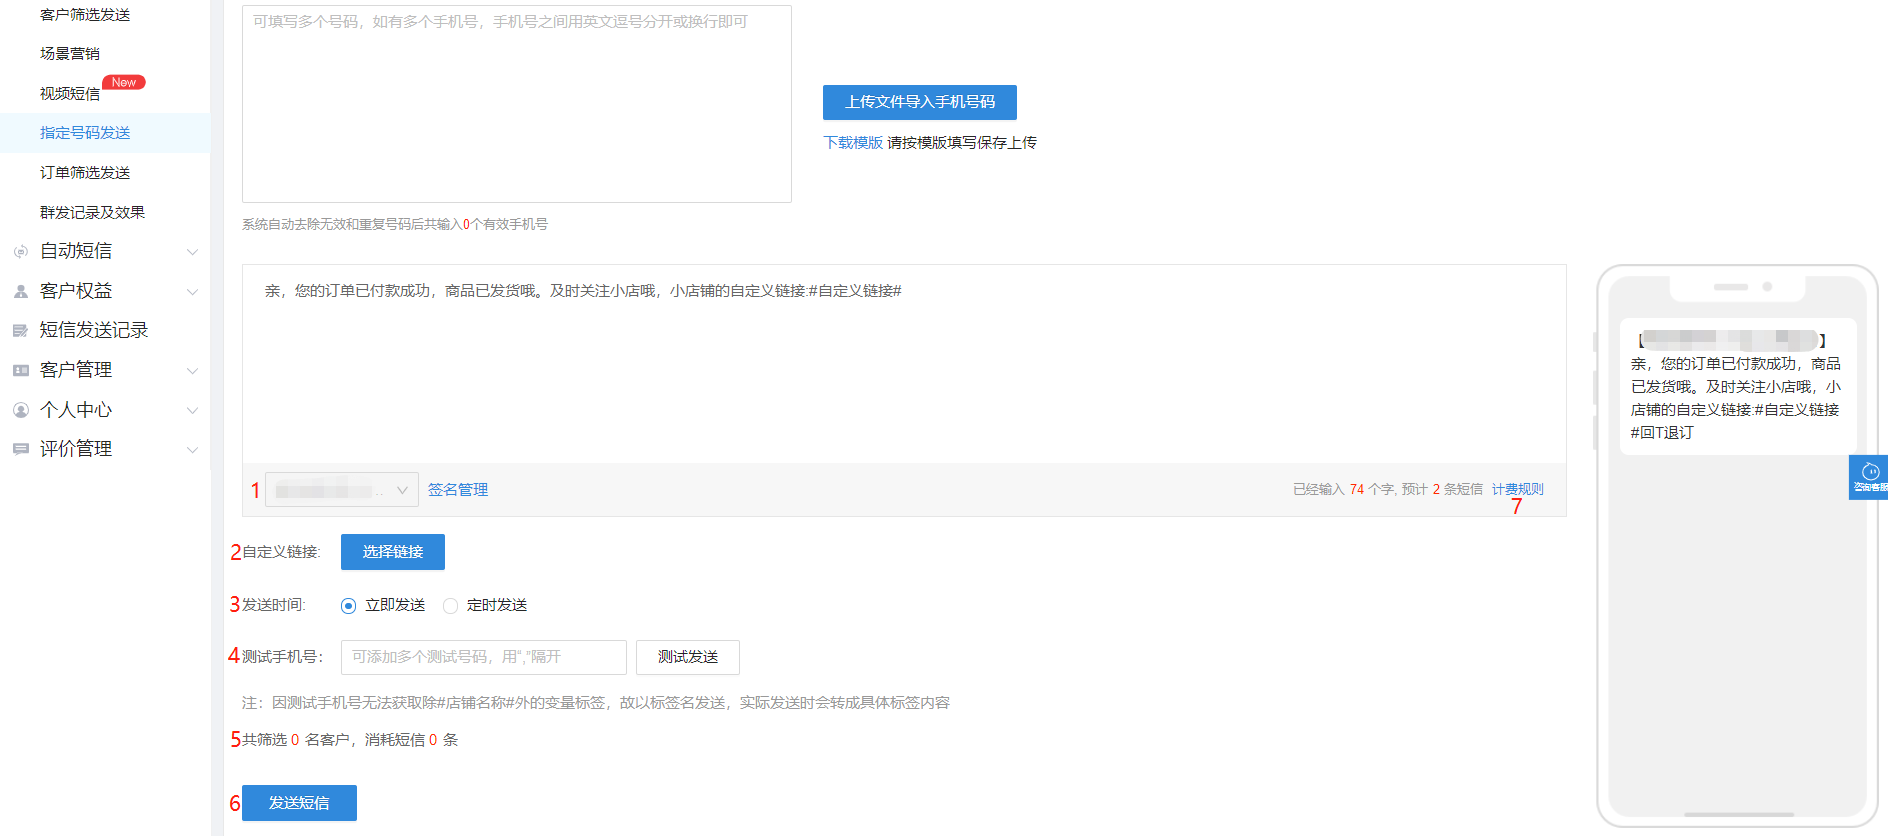This screenshot has height=836, width=1888.
Task: Open 订单筛选发送 in the sidebar
Action: [x=85, y=172]
